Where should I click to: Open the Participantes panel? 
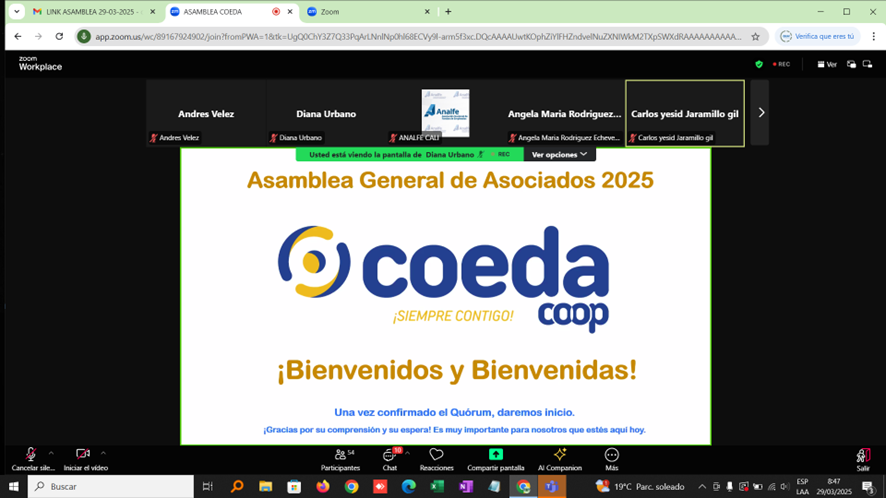pyautogui.click(x=340, y=455)
